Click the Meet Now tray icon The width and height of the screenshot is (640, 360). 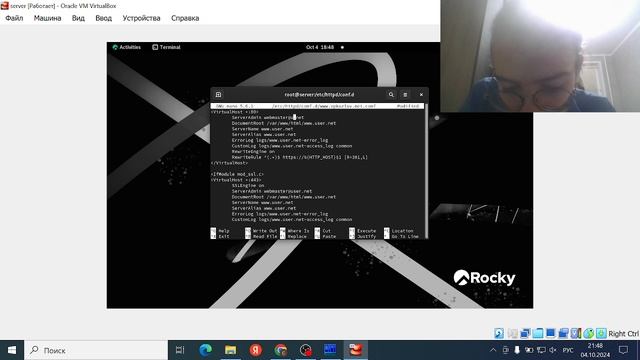pos(505,350)
